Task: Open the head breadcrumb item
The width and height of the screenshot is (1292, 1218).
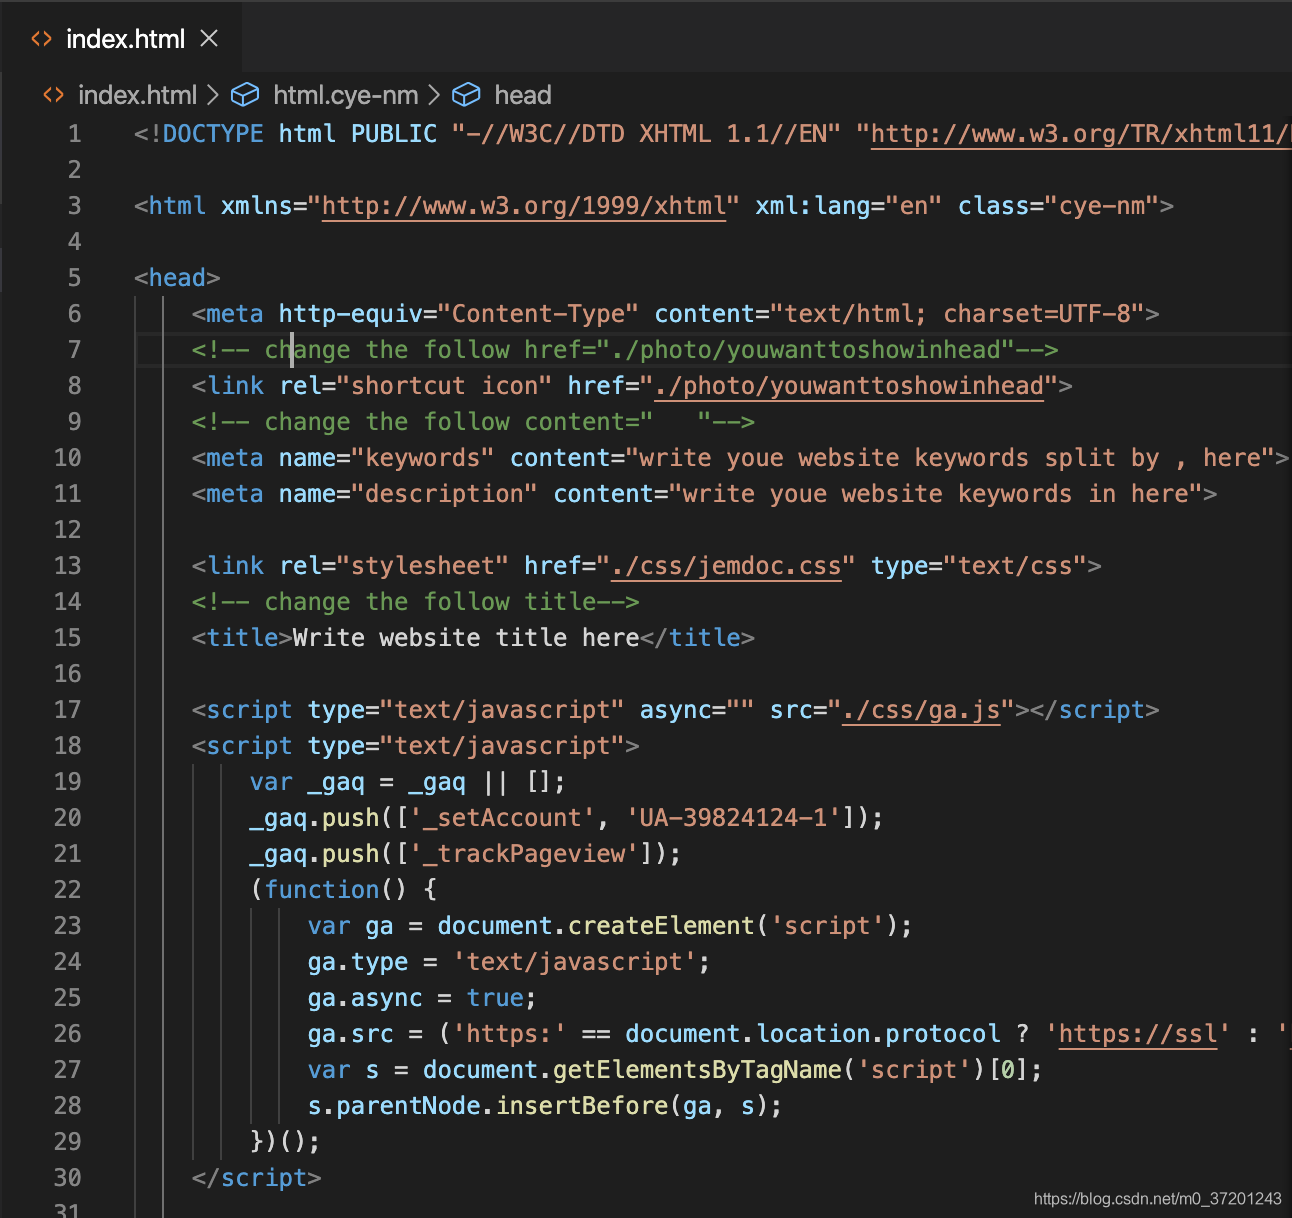Action: [x=523, y=95]
